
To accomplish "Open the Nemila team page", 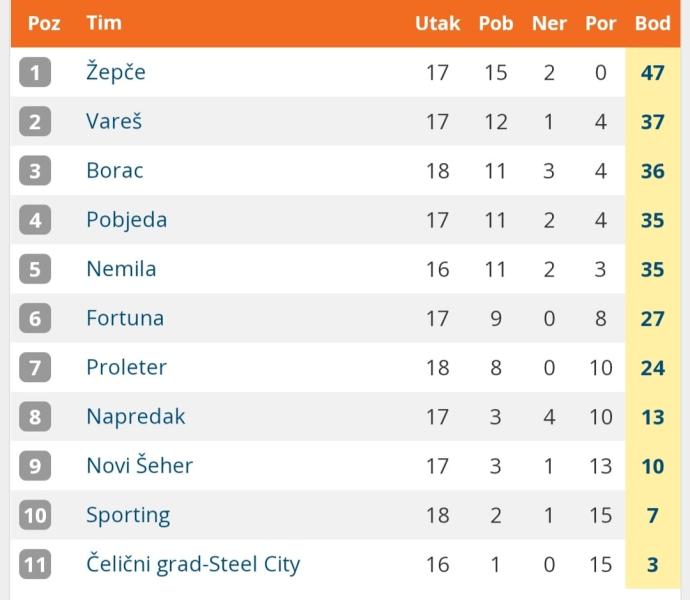I will coord(121,269).
